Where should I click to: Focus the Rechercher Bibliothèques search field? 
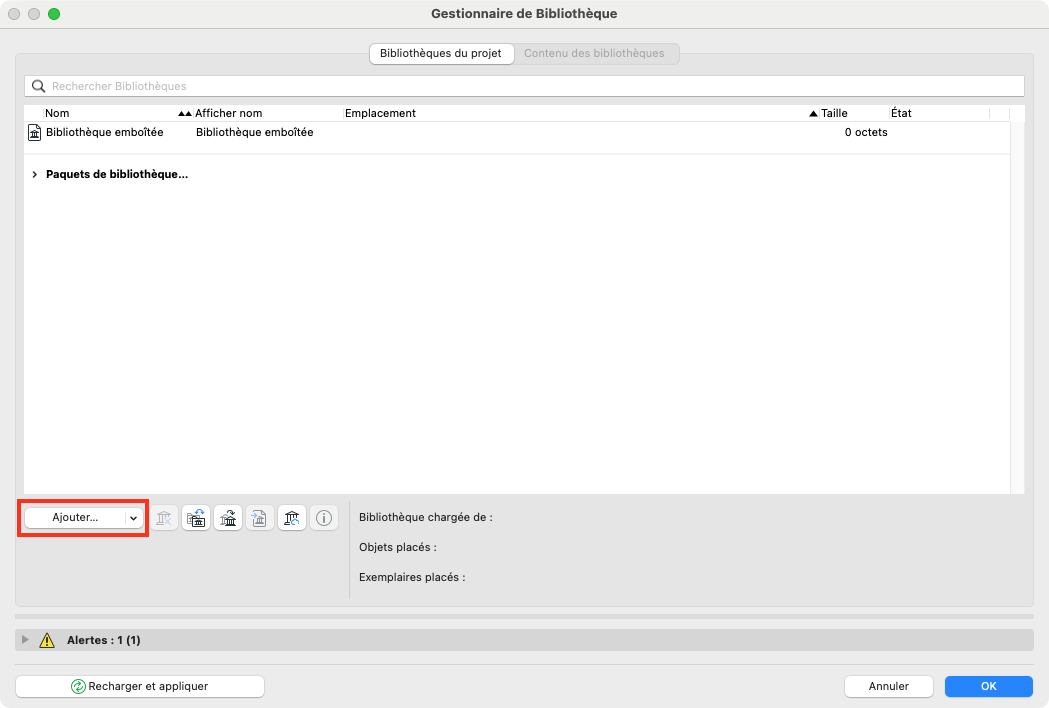524,86
